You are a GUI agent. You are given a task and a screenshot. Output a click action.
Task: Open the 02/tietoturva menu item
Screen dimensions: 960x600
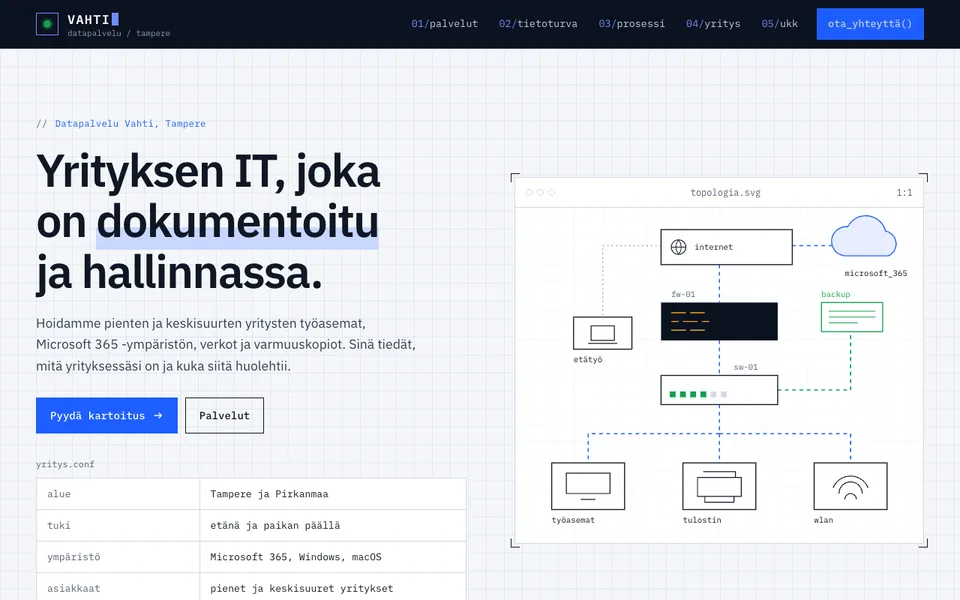(538, 24)
